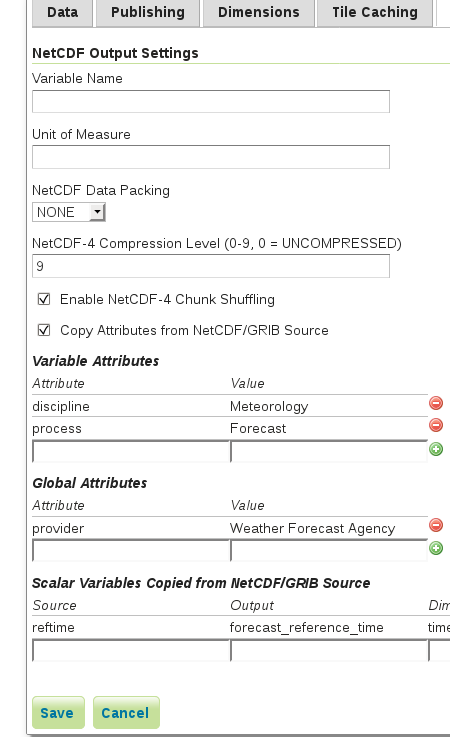Image resolution: width=450 pixels, height=737 pixels.
Task: Add new global attribute with green plus
Action: (x=436, y=548)
